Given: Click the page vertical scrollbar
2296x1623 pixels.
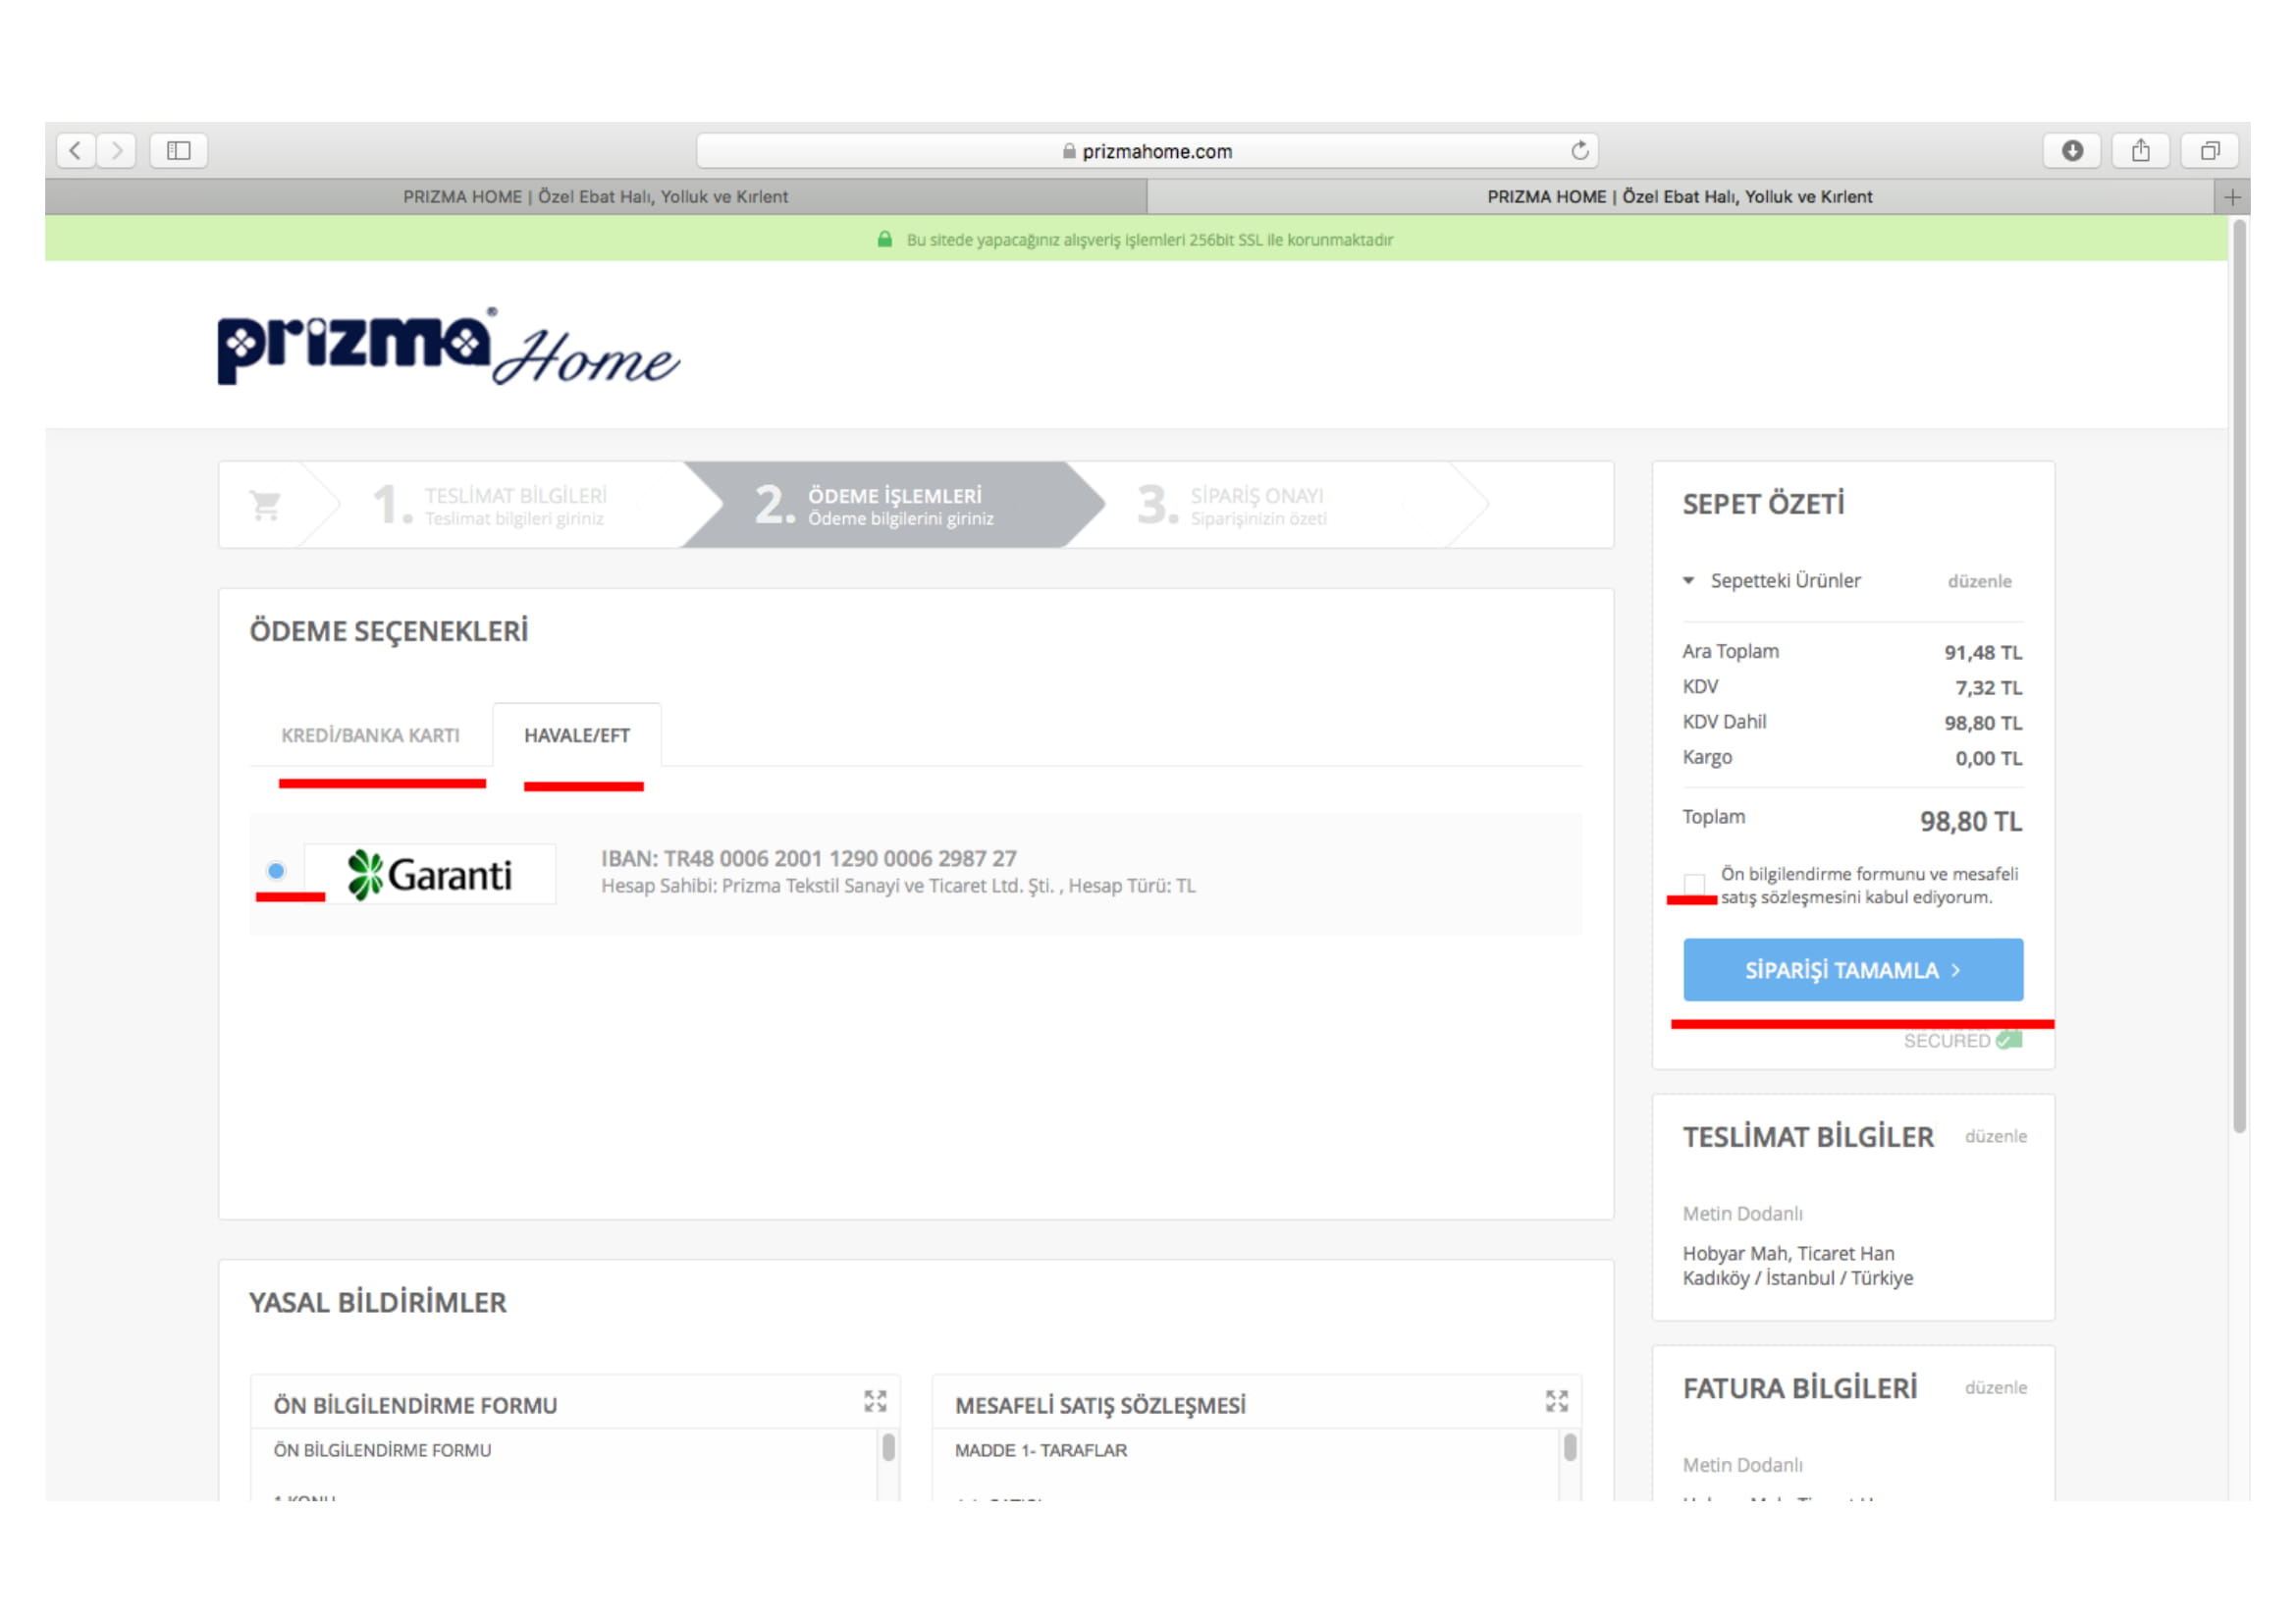Looking at the screenshot, I should pyautogui.click(x=2240, y=676).
